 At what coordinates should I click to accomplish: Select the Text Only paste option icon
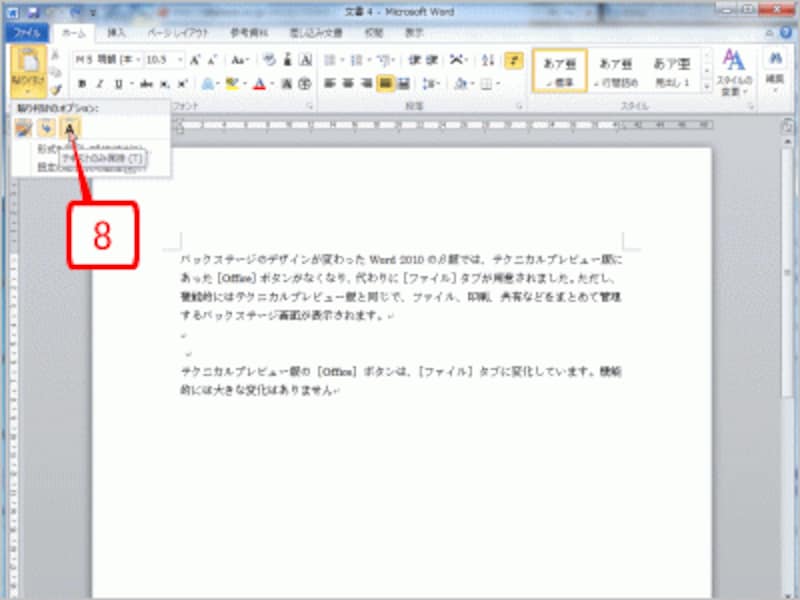[69, 125]
